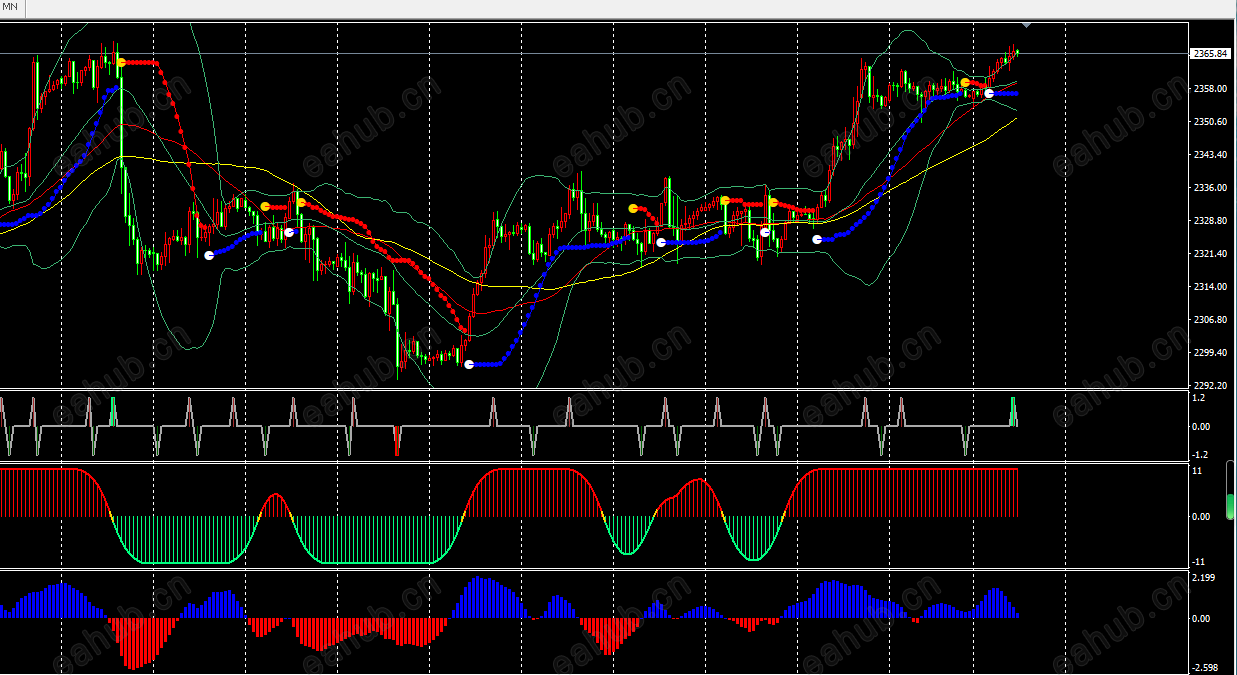
Task: Click the -1.2 indicator scale value
Action: tap(1201, 454)
